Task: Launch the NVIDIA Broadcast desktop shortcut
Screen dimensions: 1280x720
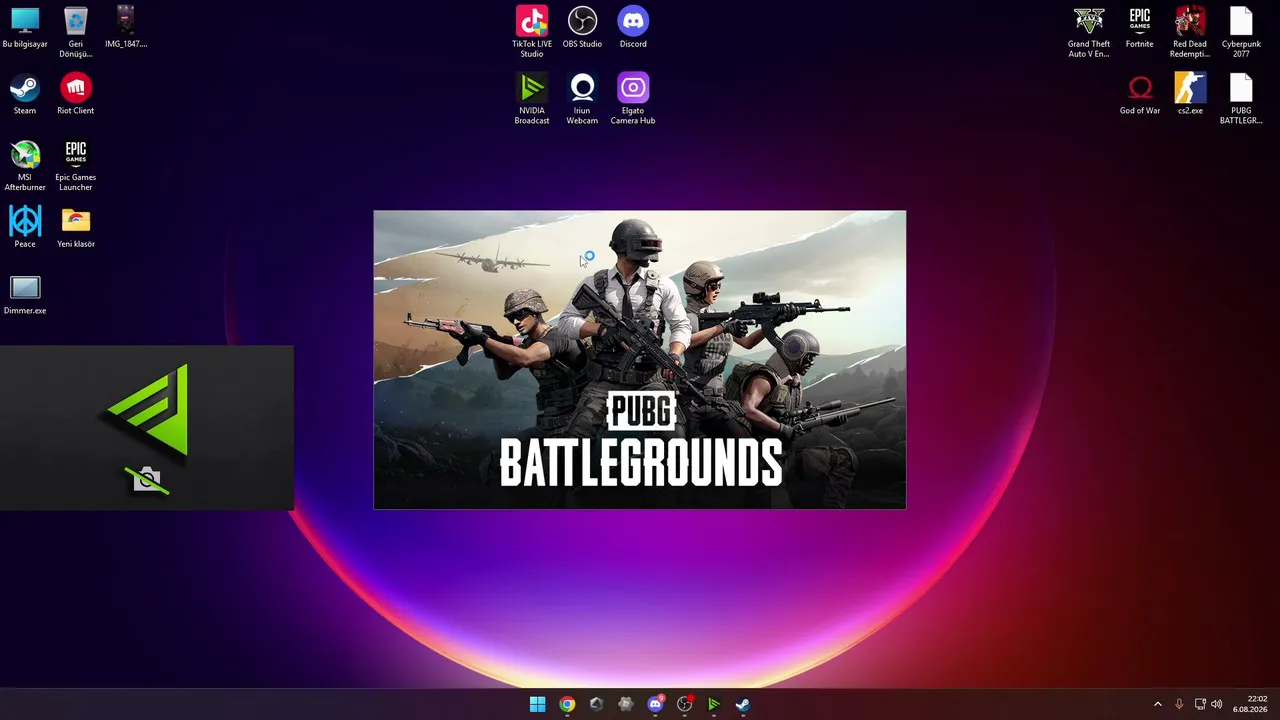Action: (532, 99)
